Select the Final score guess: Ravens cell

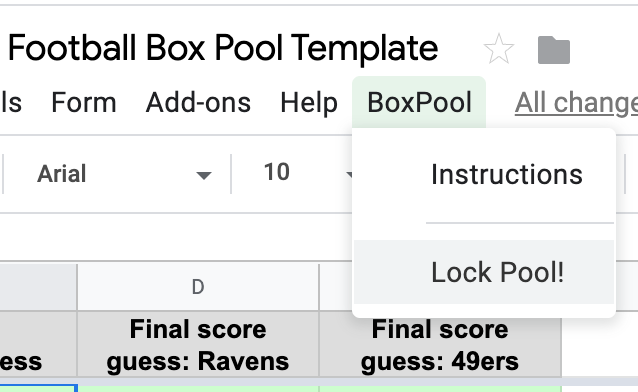[198, 344]
